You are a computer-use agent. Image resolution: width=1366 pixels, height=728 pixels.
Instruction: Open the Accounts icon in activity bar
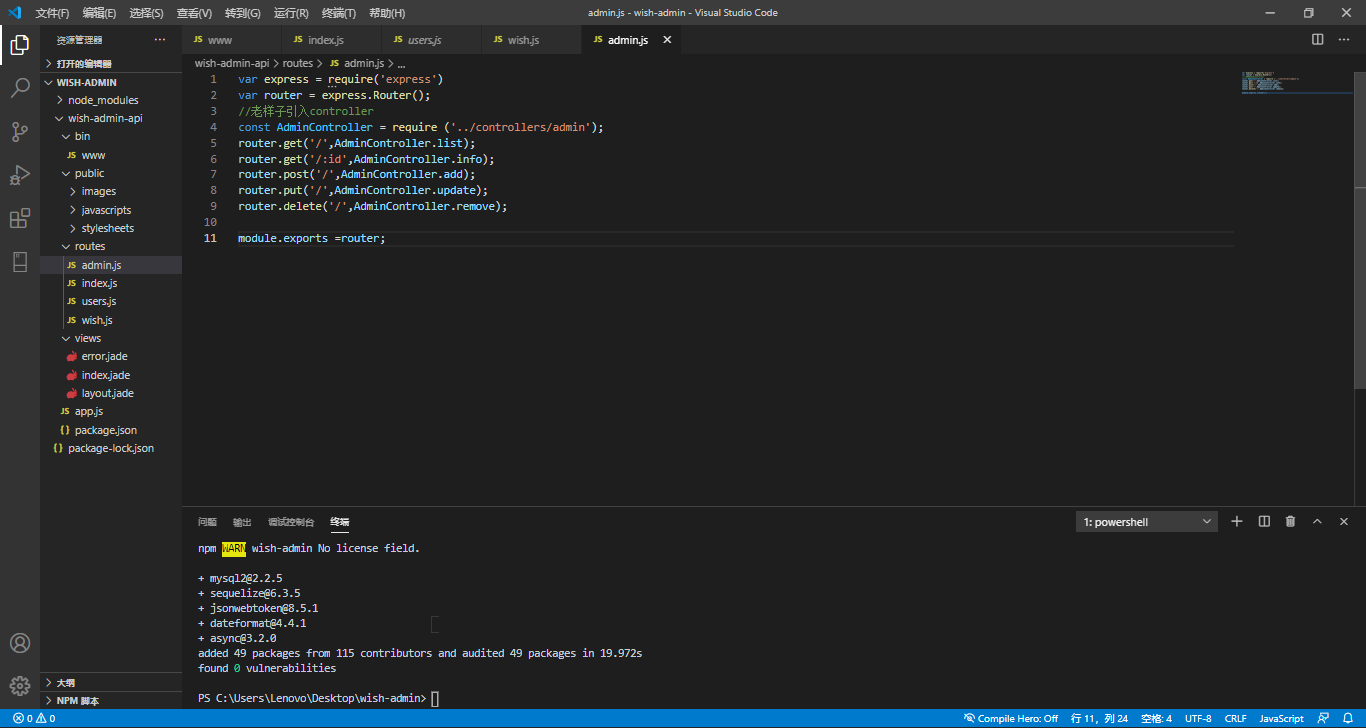click(20, 643)
